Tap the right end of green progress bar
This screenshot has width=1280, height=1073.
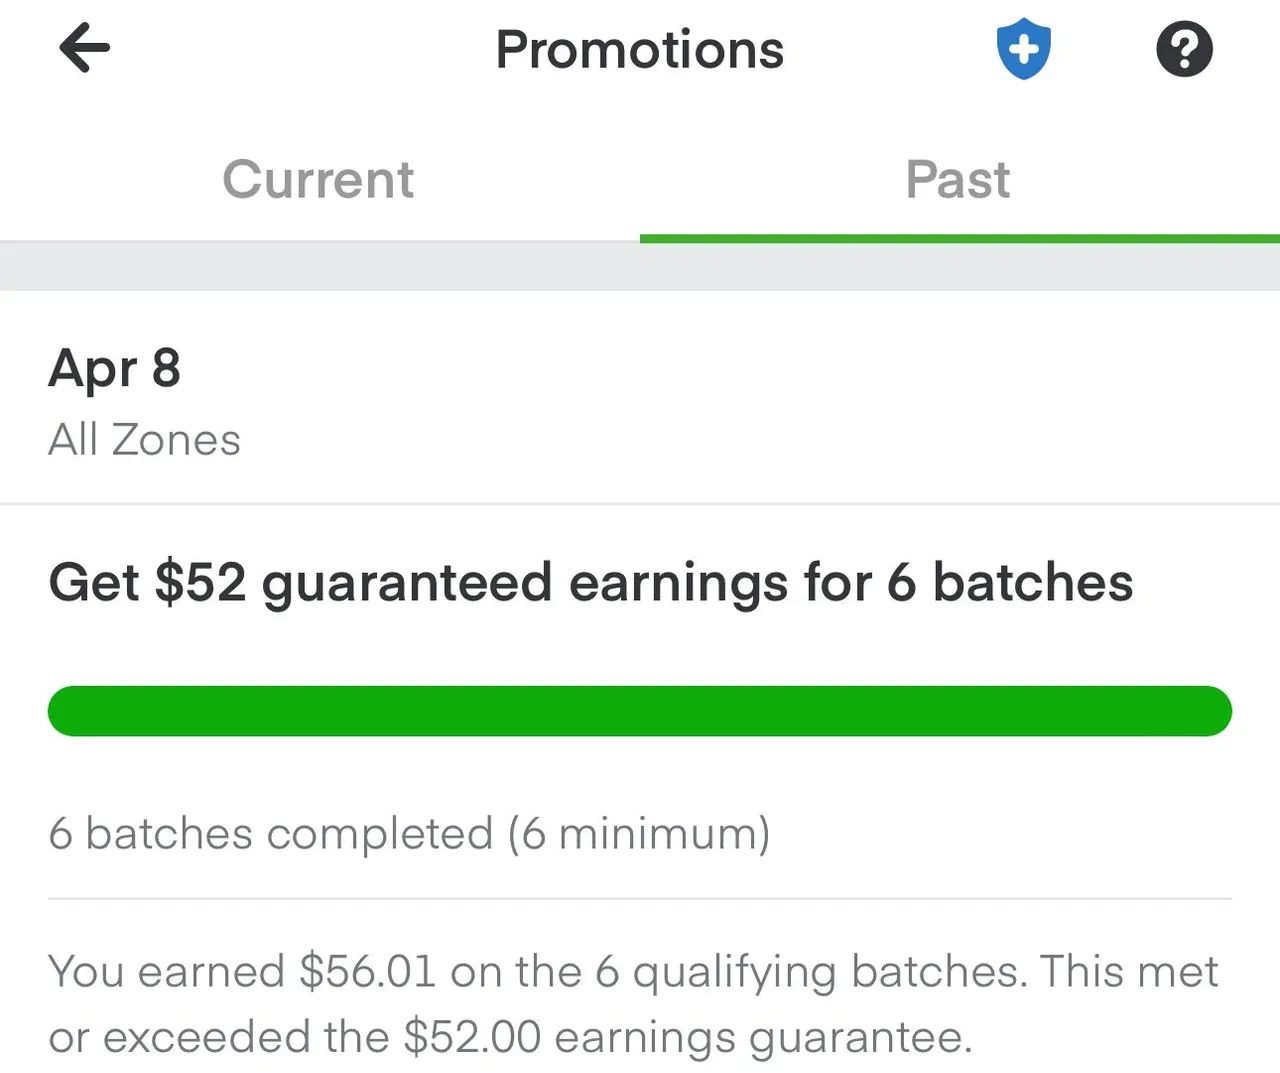pos(1212,711)
